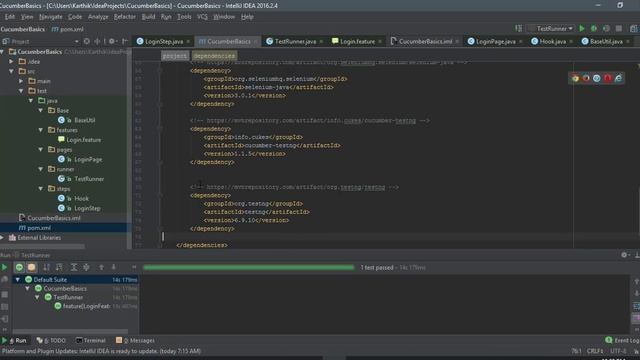The image size is (640, 360).
Task: Click scroll from source icon in Project panel
Action: pos(87,41)
